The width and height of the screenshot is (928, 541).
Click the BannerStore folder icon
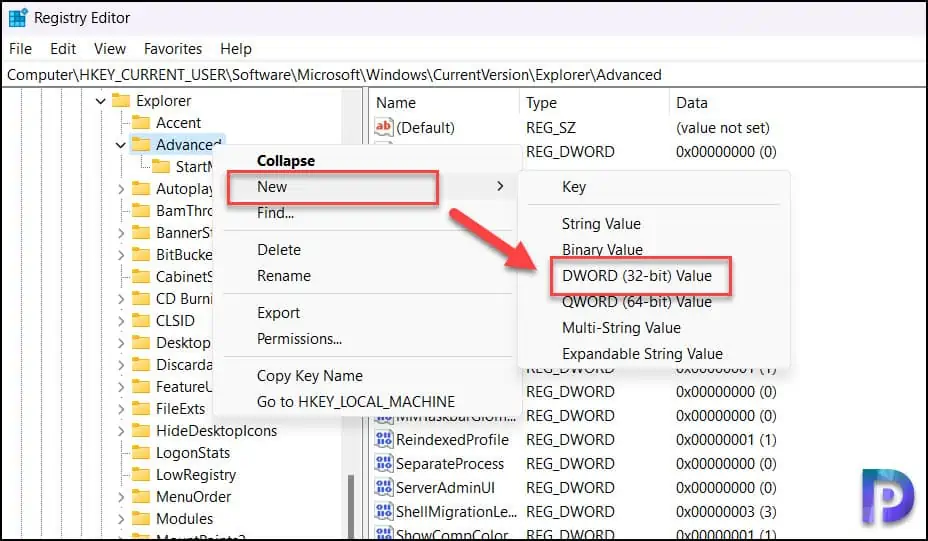point(141,233)
